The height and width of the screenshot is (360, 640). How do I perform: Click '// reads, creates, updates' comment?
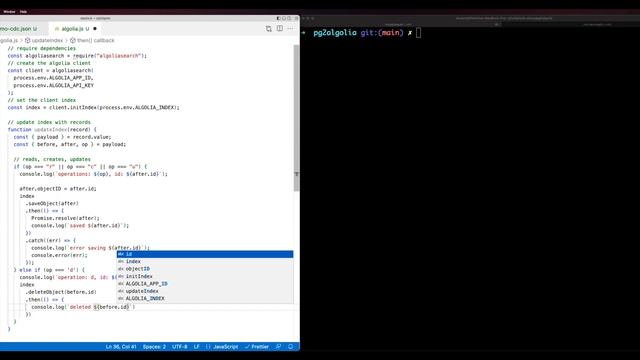[52, 159]
